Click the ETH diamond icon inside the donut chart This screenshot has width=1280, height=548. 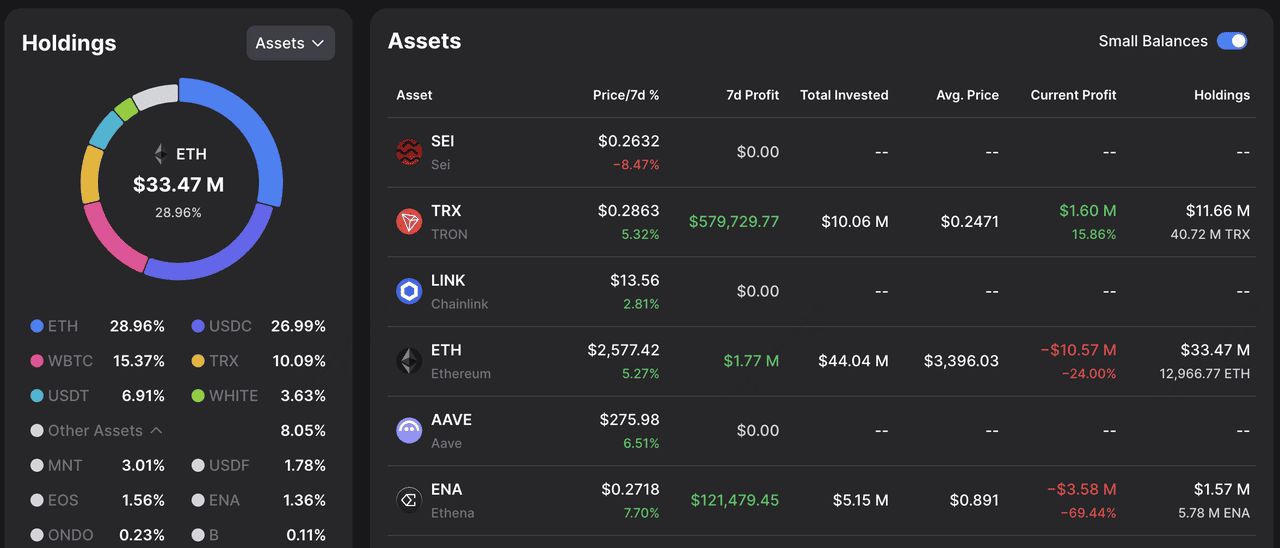(x=160, y=154)
